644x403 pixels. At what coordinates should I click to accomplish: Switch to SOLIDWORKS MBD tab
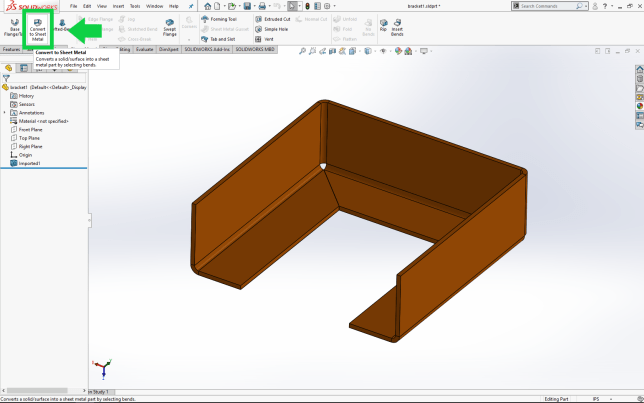click(x=255, y=49)
